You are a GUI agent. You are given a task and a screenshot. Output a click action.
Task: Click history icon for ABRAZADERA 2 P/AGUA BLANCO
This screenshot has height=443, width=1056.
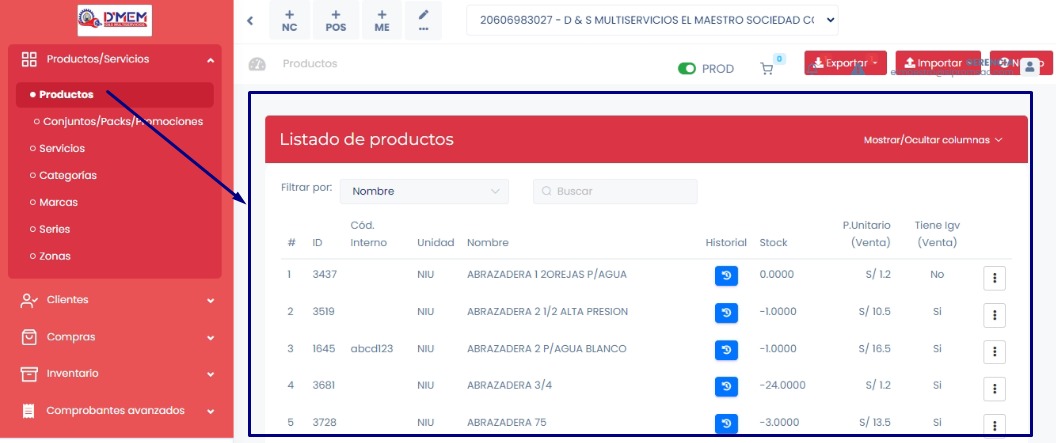726,350
